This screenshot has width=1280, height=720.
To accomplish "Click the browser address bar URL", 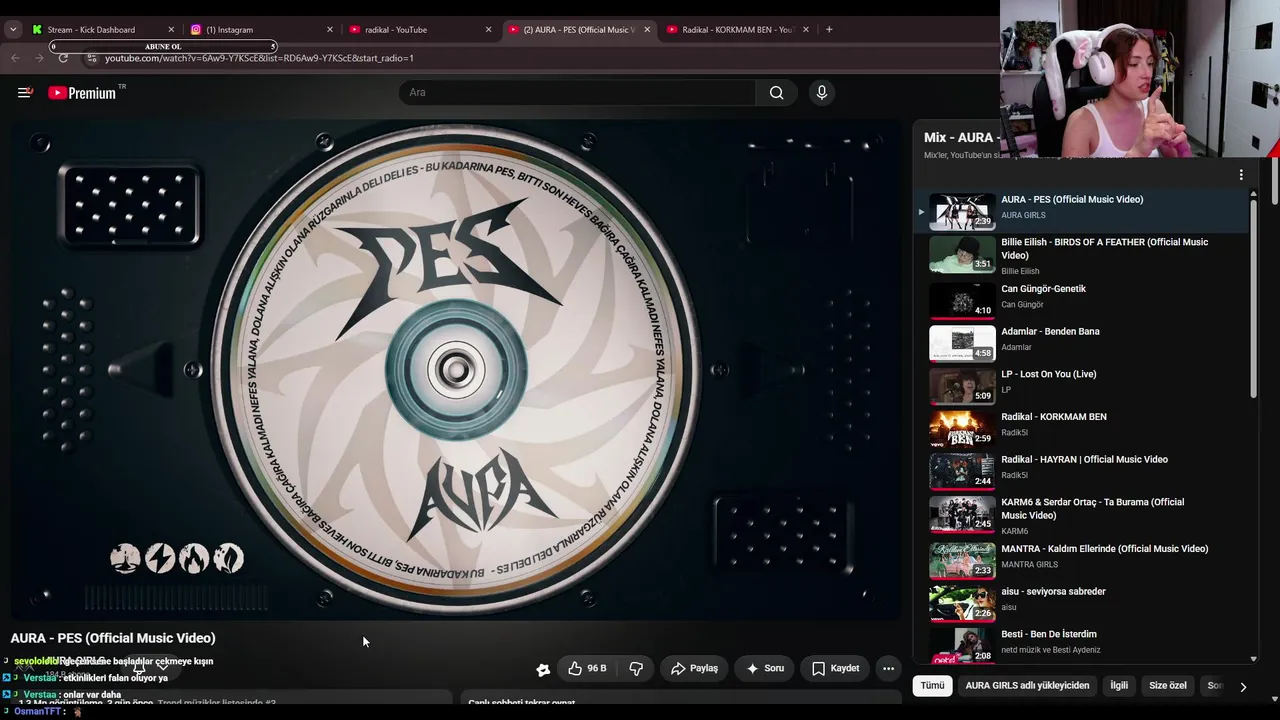I will coord(259,58).
